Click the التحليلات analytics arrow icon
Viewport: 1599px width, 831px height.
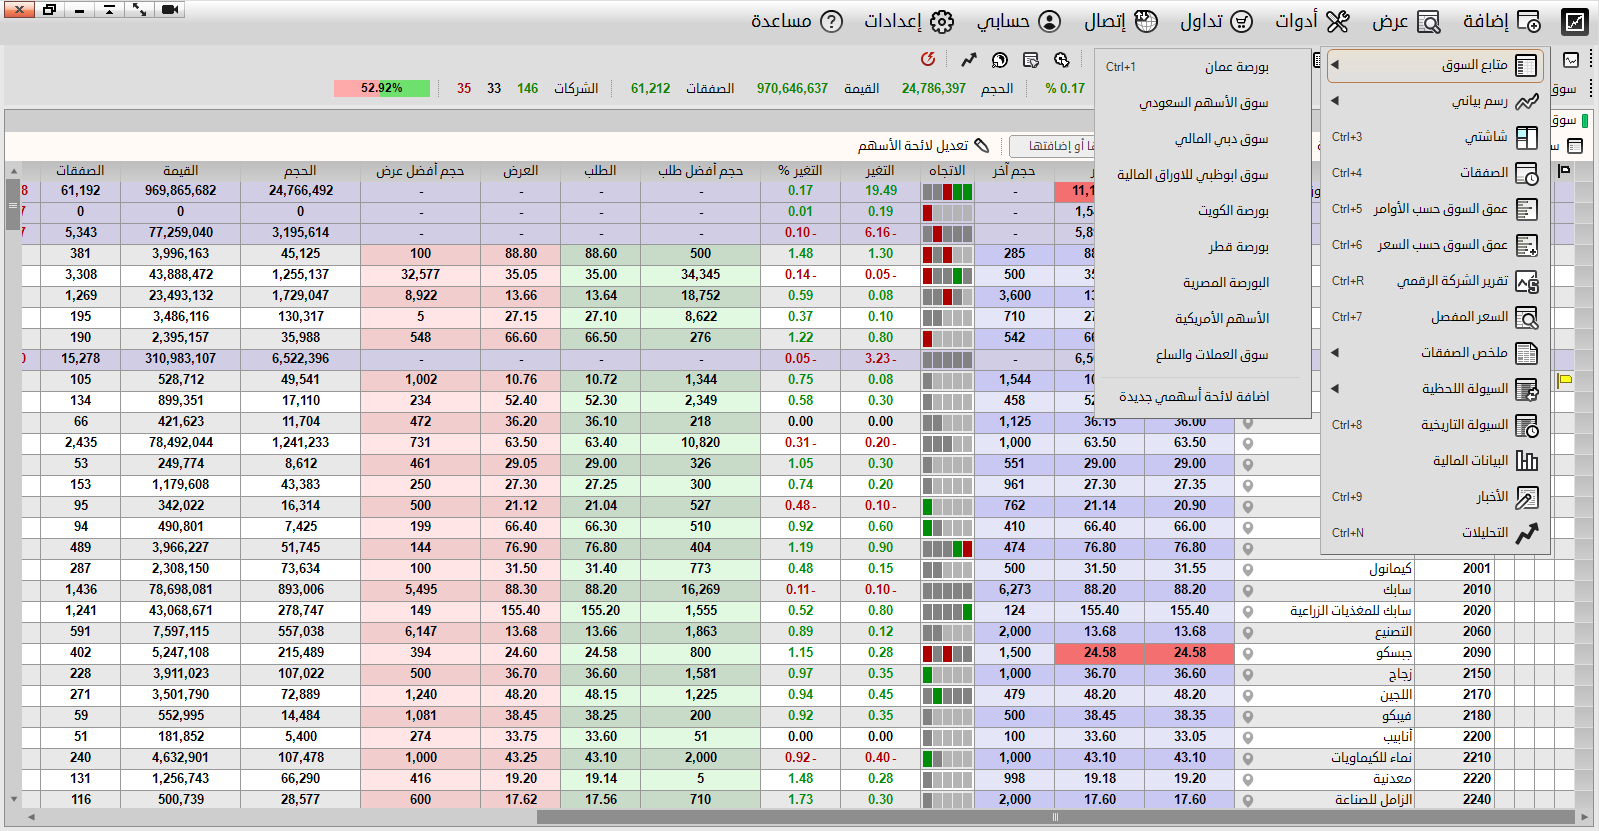pyautogui.click(x=1527, y=533)
